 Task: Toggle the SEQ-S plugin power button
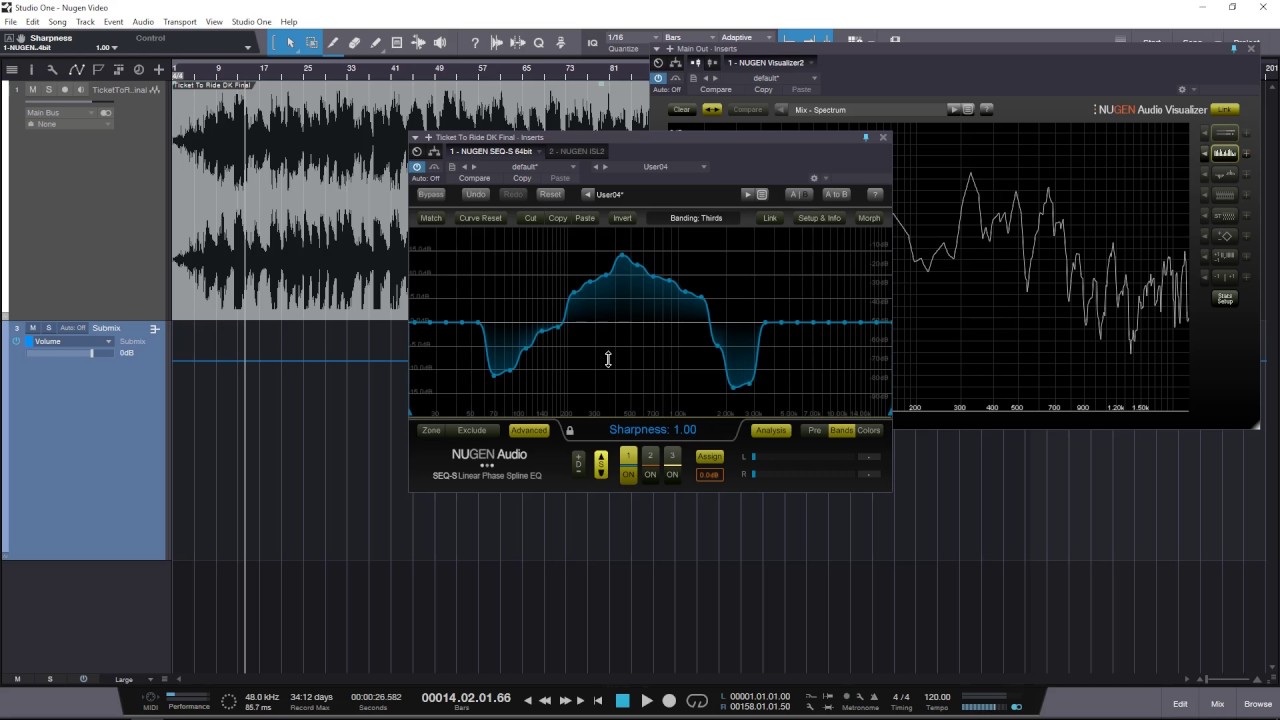coord(417,166)
